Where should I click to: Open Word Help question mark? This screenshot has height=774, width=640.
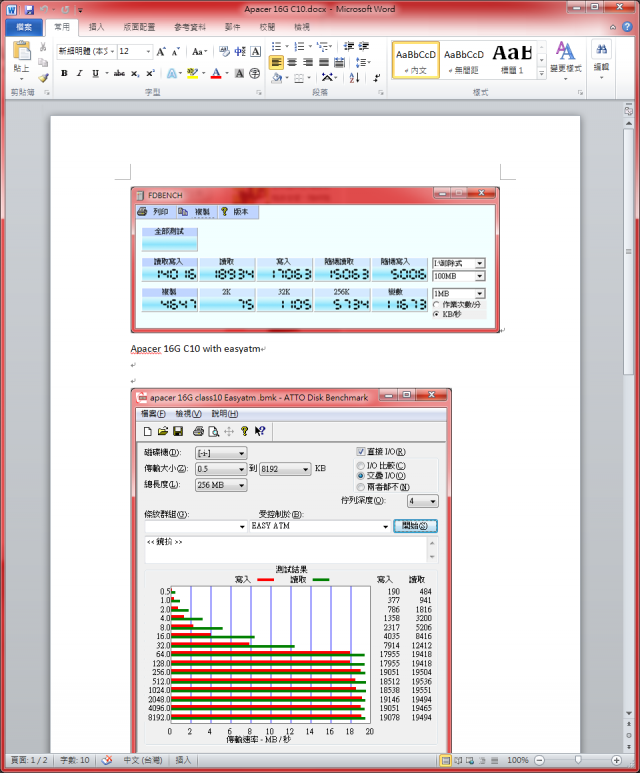pos(627,27)
